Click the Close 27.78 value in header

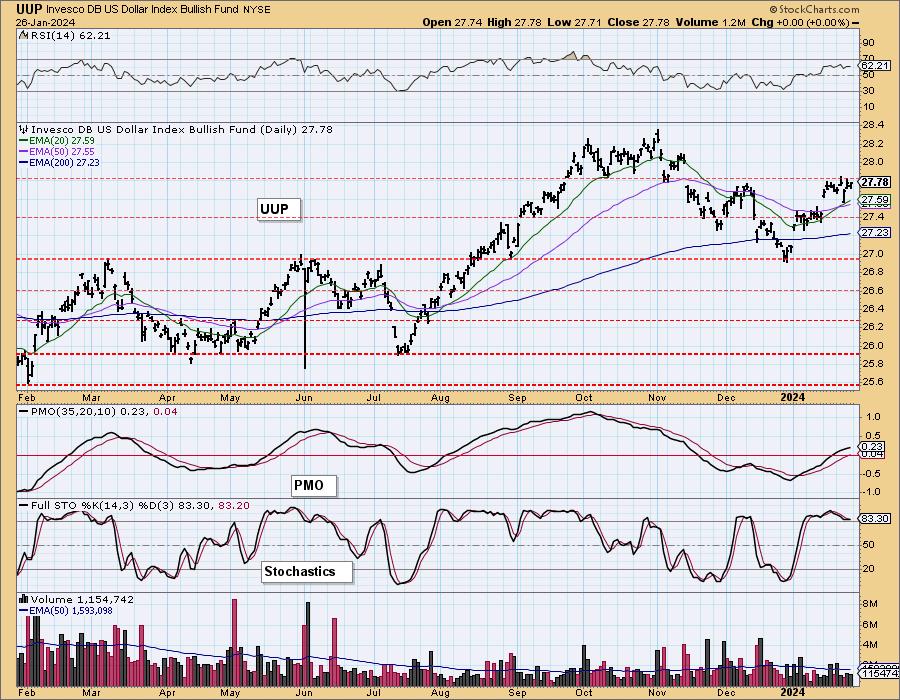coord(638,22)
